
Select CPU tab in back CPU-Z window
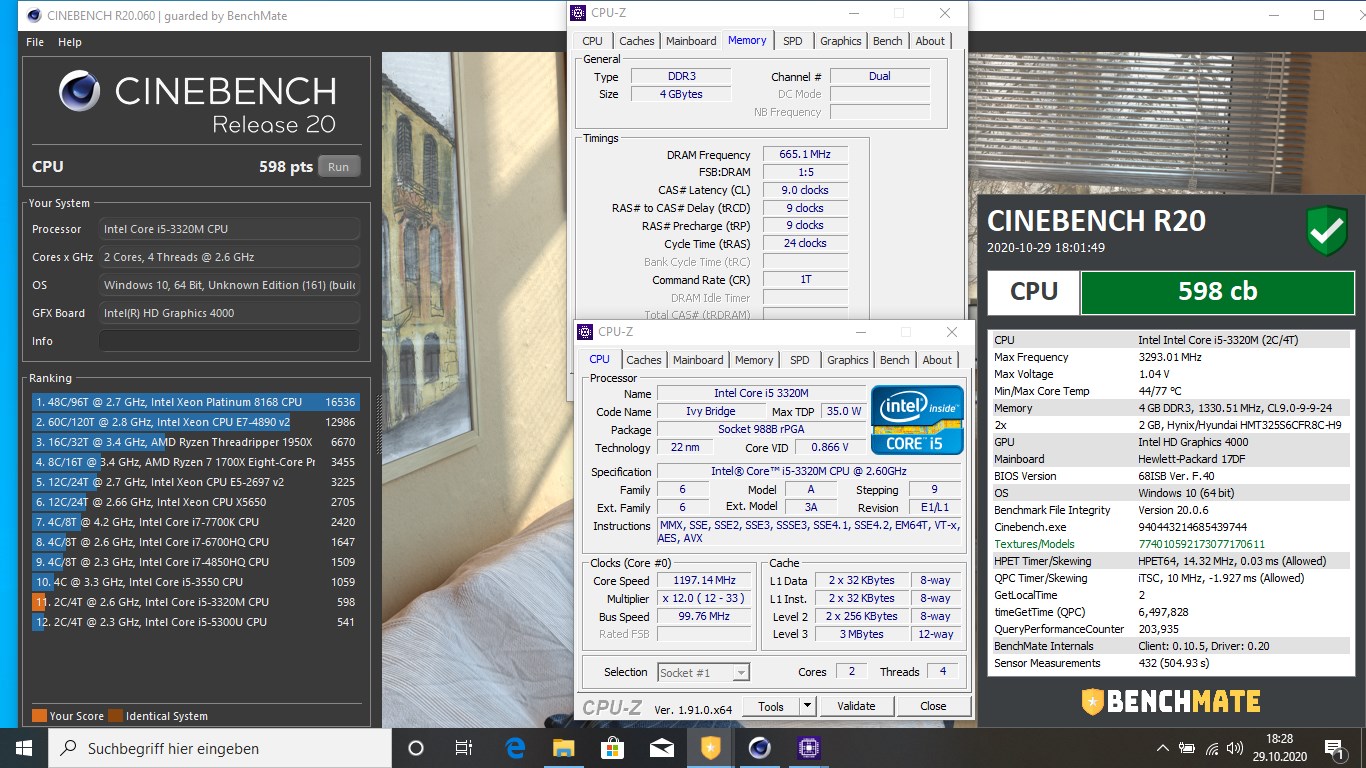pyautogui.click(x=593, y=41)
